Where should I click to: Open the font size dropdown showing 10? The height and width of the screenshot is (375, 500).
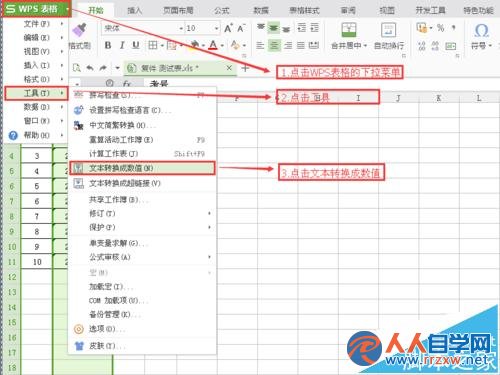click(x=216, y=29)
